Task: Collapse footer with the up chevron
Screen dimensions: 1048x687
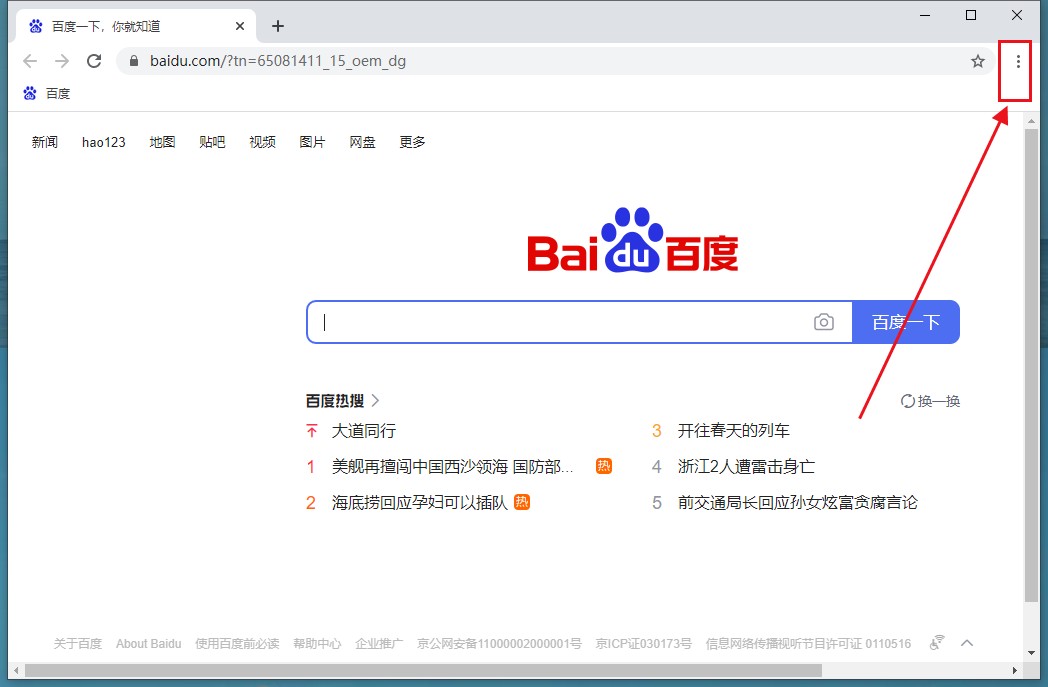Action: click(966, 643)
